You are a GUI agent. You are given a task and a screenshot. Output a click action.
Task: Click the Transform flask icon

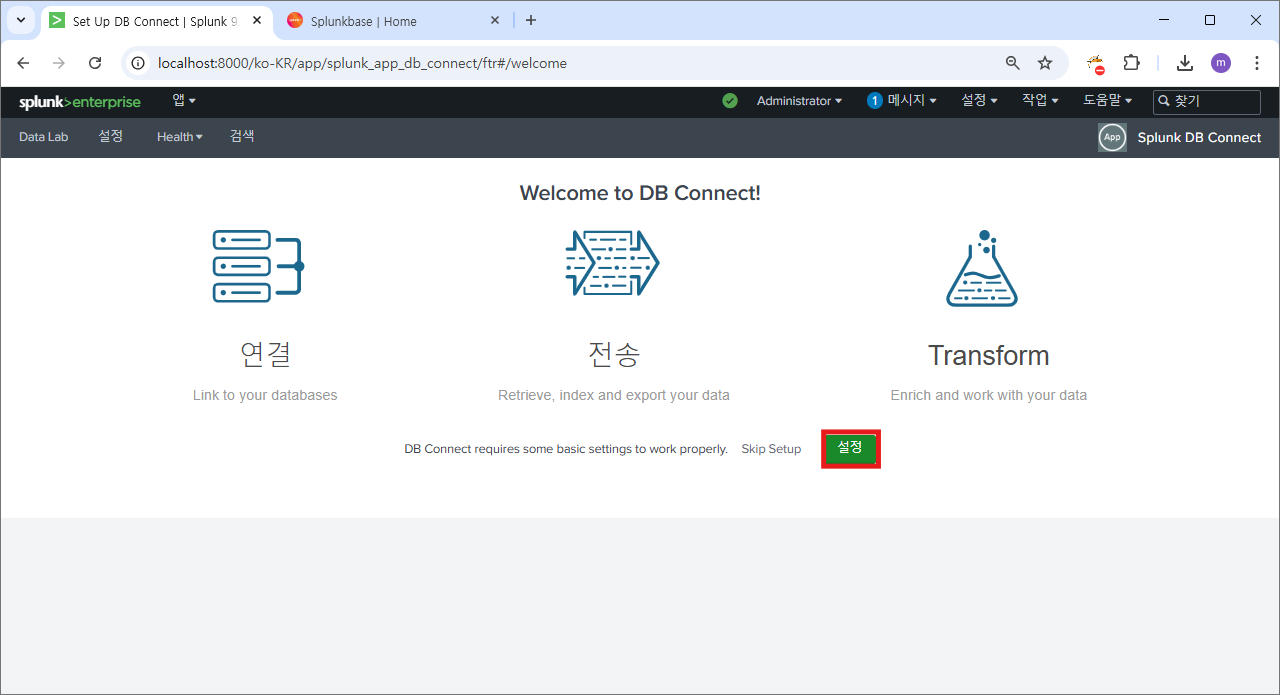tap(982, 268)
